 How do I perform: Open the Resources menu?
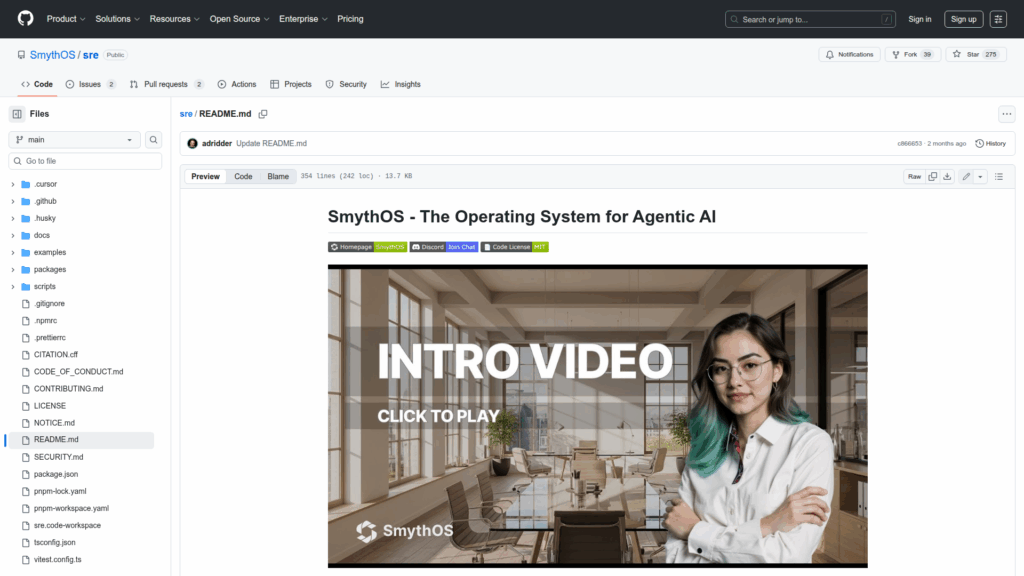pos(174,19)
